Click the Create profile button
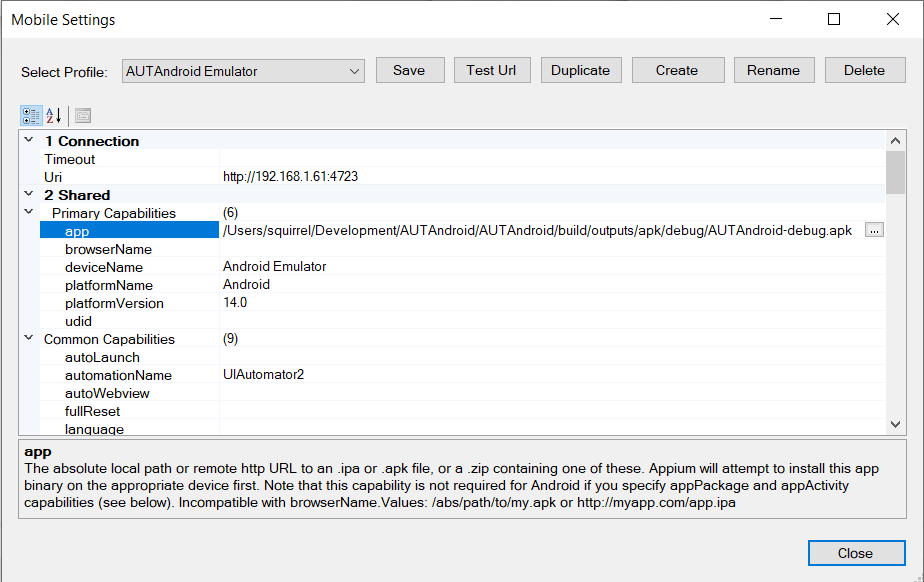924x582 pixels. click(x=677, y=70)
